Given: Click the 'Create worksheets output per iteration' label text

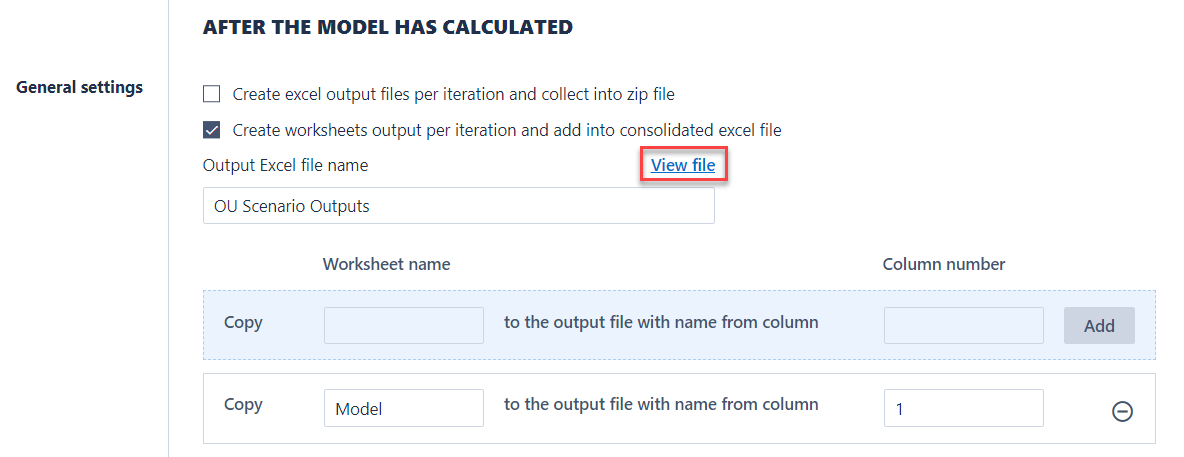Looking at the screenshot, I should pyautogui.click(x=506, y=130).
